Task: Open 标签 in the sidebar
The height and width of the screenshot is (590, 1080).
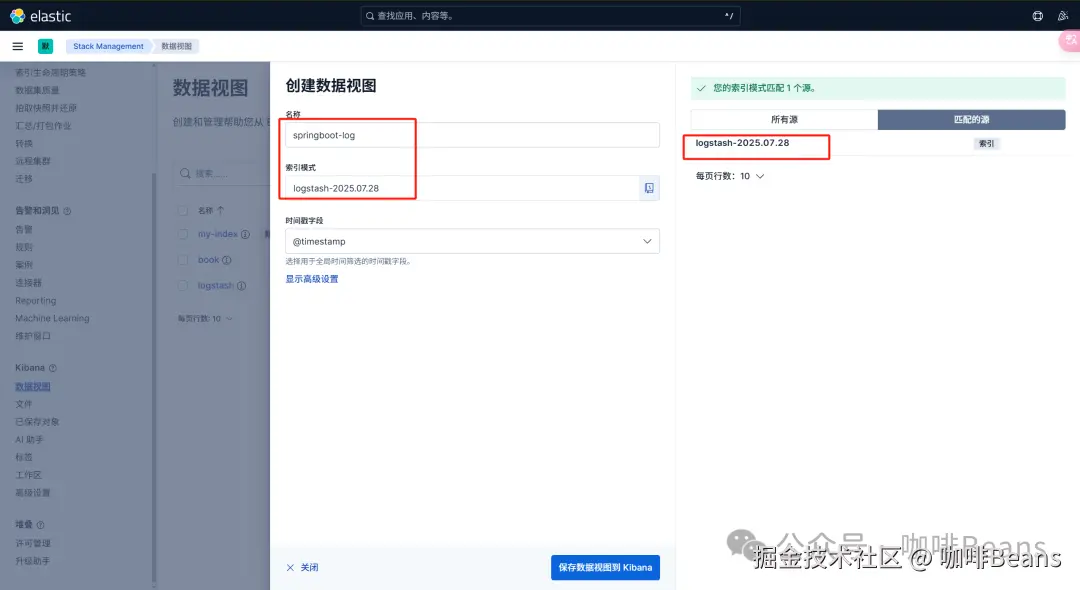Action: 24,457
